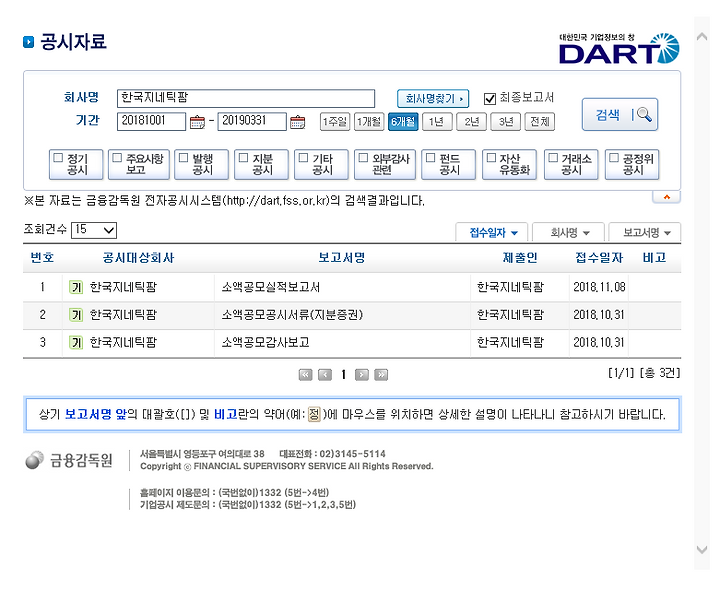Viewport: 720px width, 590px height.
Task: Click the scrollbar down arrow
Action: [702, 550]
